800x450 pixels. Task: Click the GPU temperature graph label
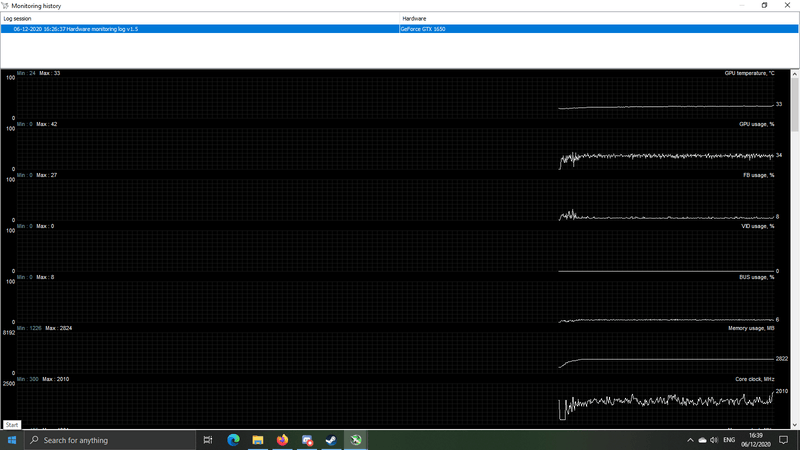click(749, 73)
